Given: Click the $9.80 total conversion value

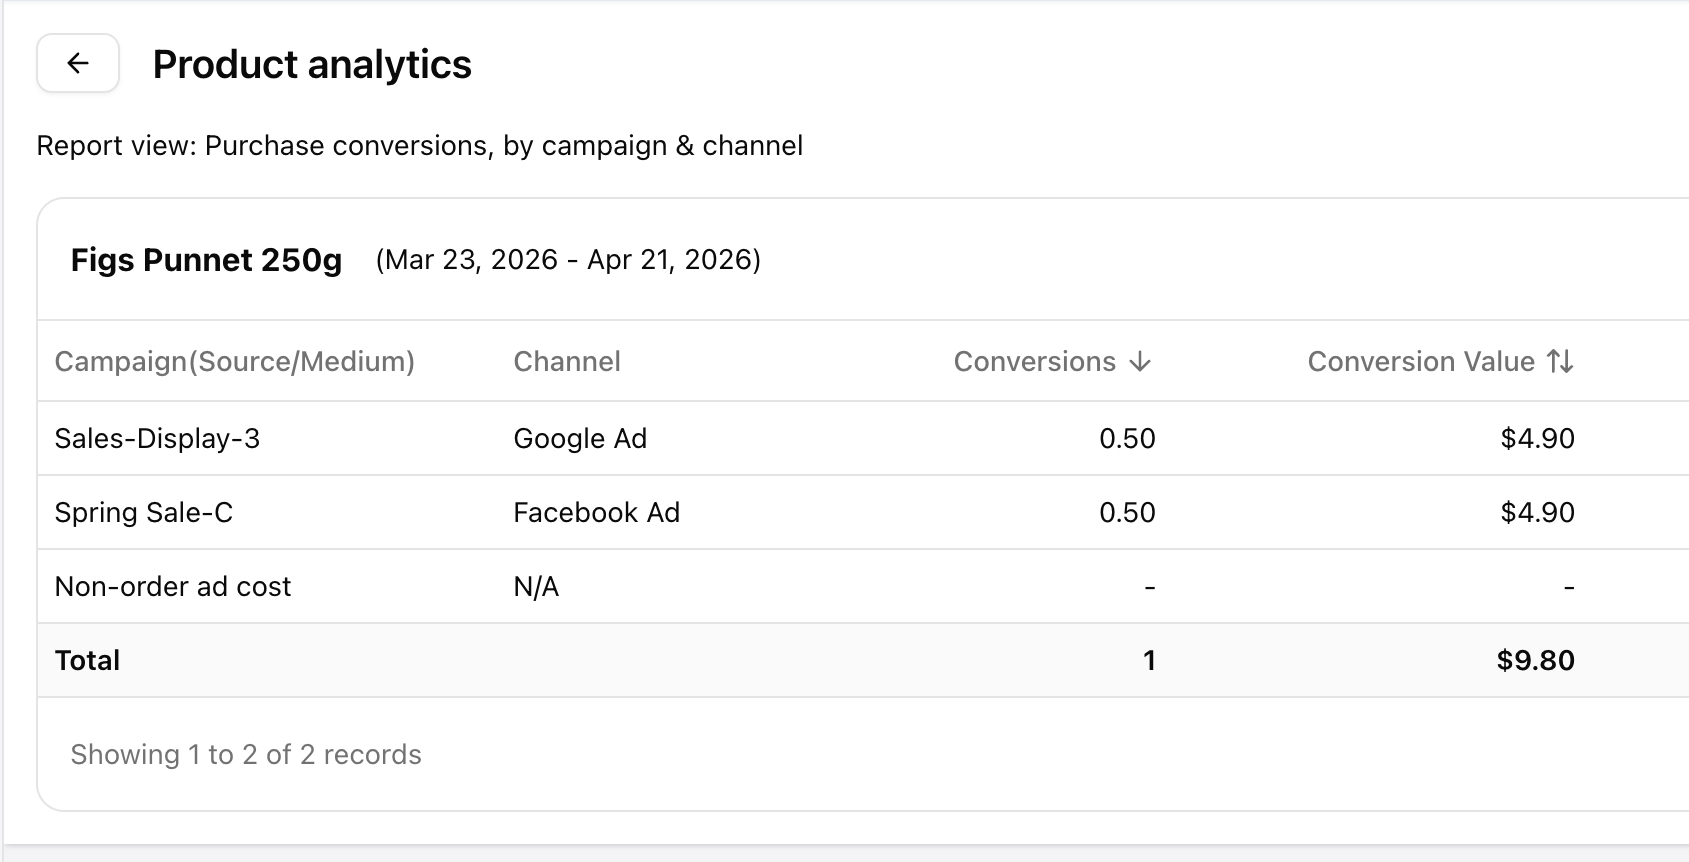Looking at the screenshot, I should coord(1535,660).
